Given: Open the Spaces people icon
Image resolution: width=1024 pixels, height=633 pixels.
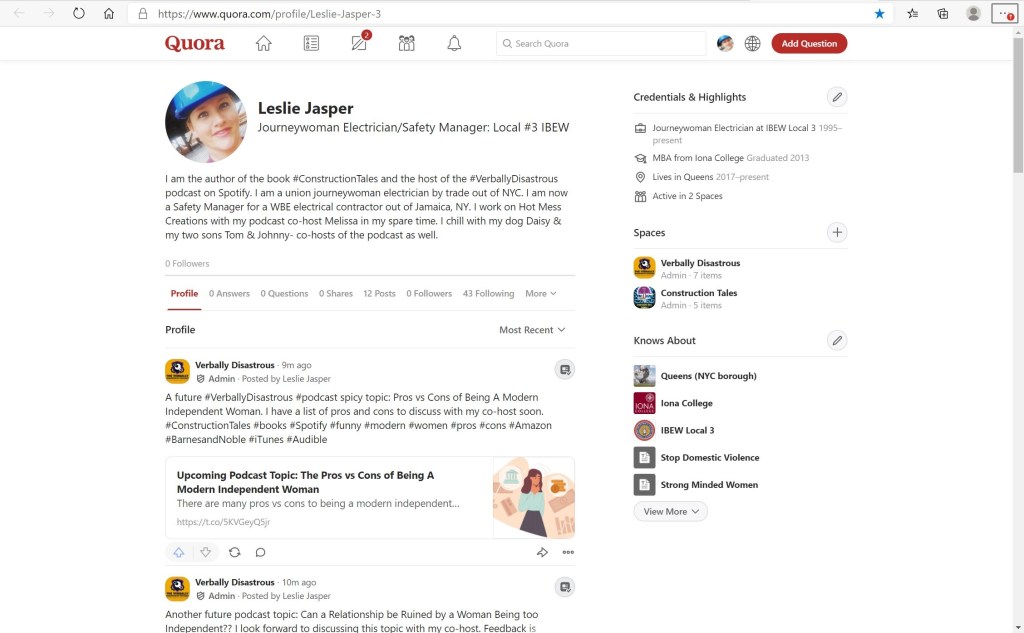Looking at the screenshot, I should (x=406, y=44).
